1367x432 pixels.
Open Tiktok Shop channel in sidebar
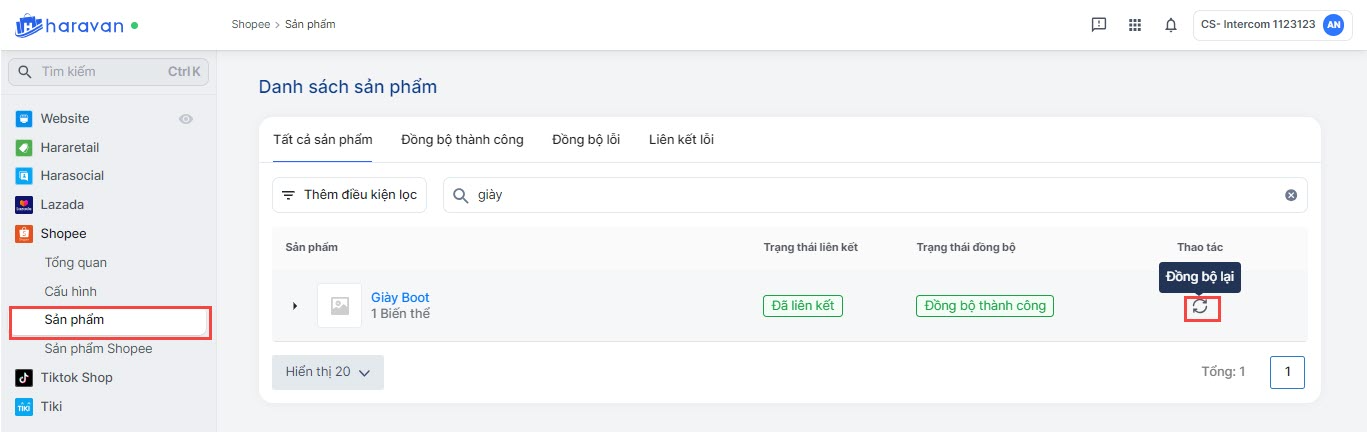pos(76,377)
